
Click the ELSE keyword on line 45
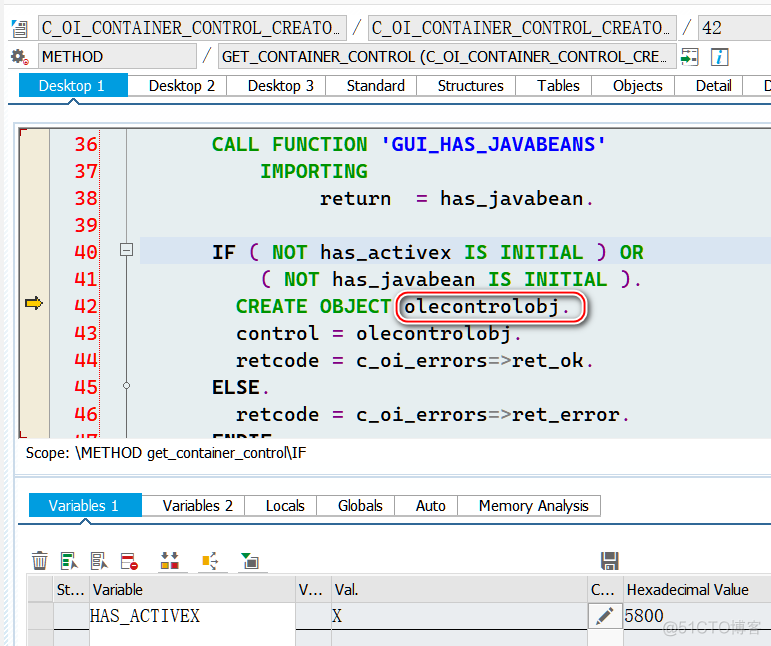coord(236,388)
